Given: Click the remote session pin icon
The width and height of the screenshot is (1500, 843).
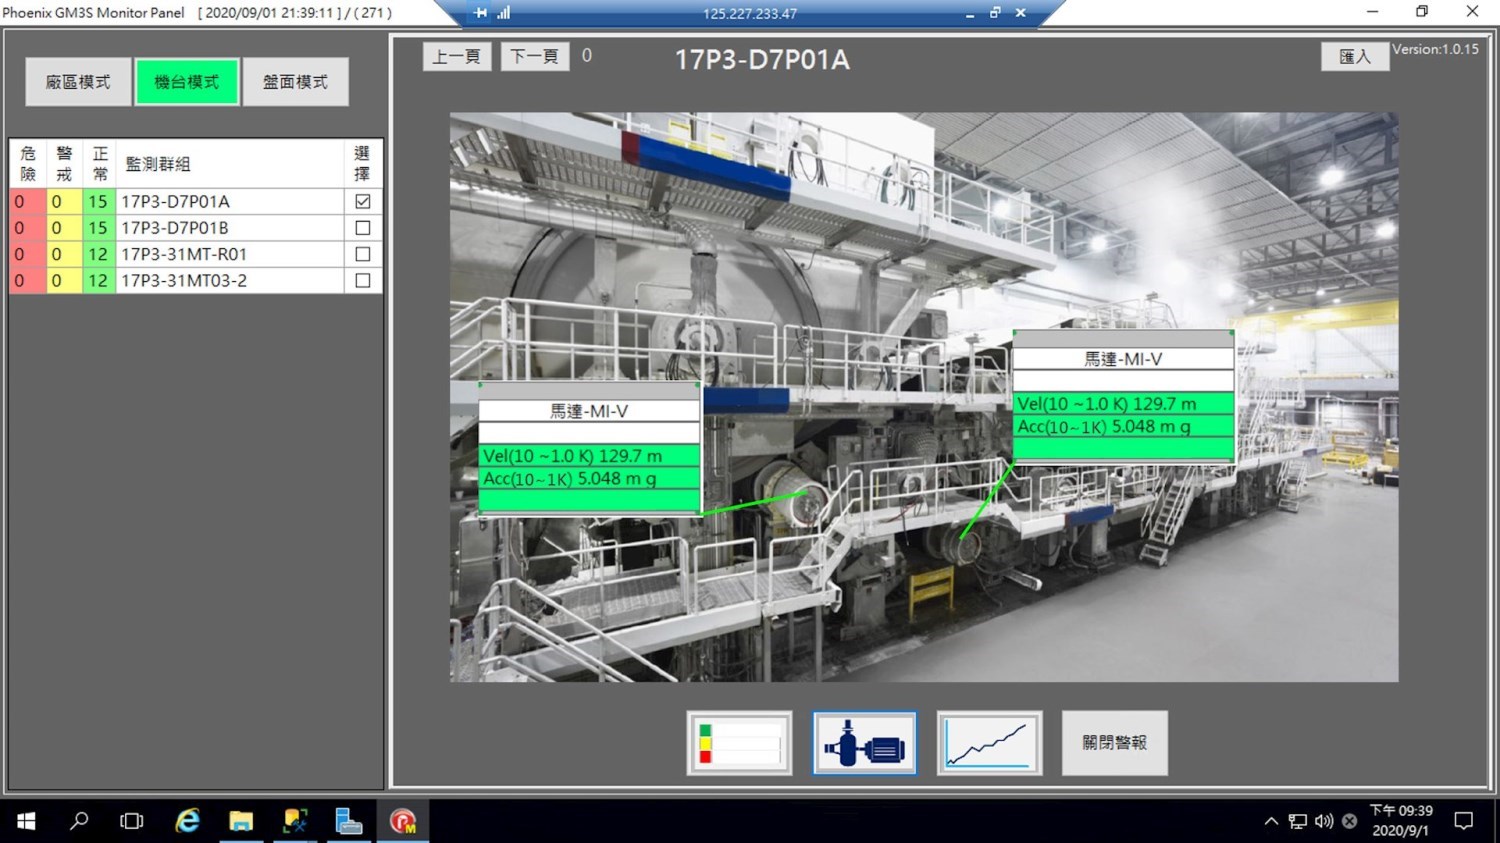Looking at the screenshot, I should click(x=481, y=13).
